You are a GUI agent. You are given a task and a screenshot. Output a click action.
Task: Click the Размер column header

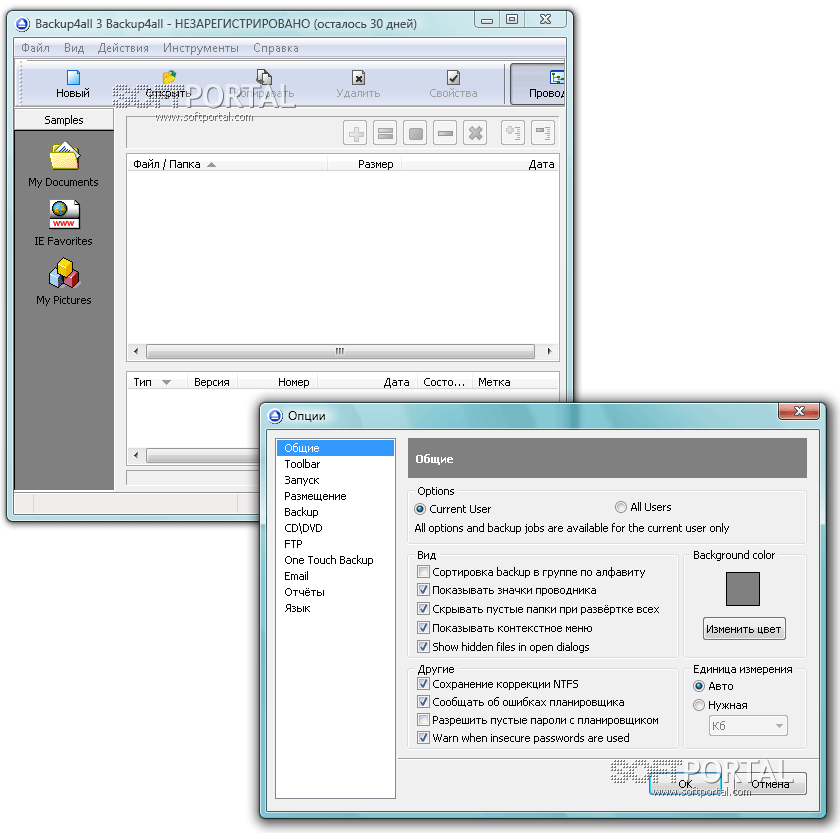(364, 164)
